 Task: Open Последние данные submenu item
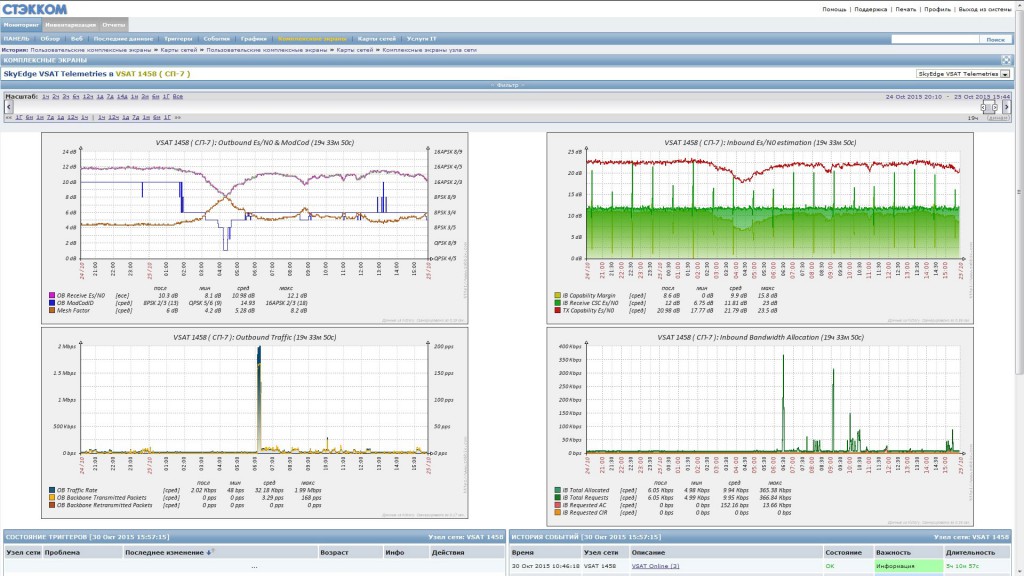pos(123,39)
